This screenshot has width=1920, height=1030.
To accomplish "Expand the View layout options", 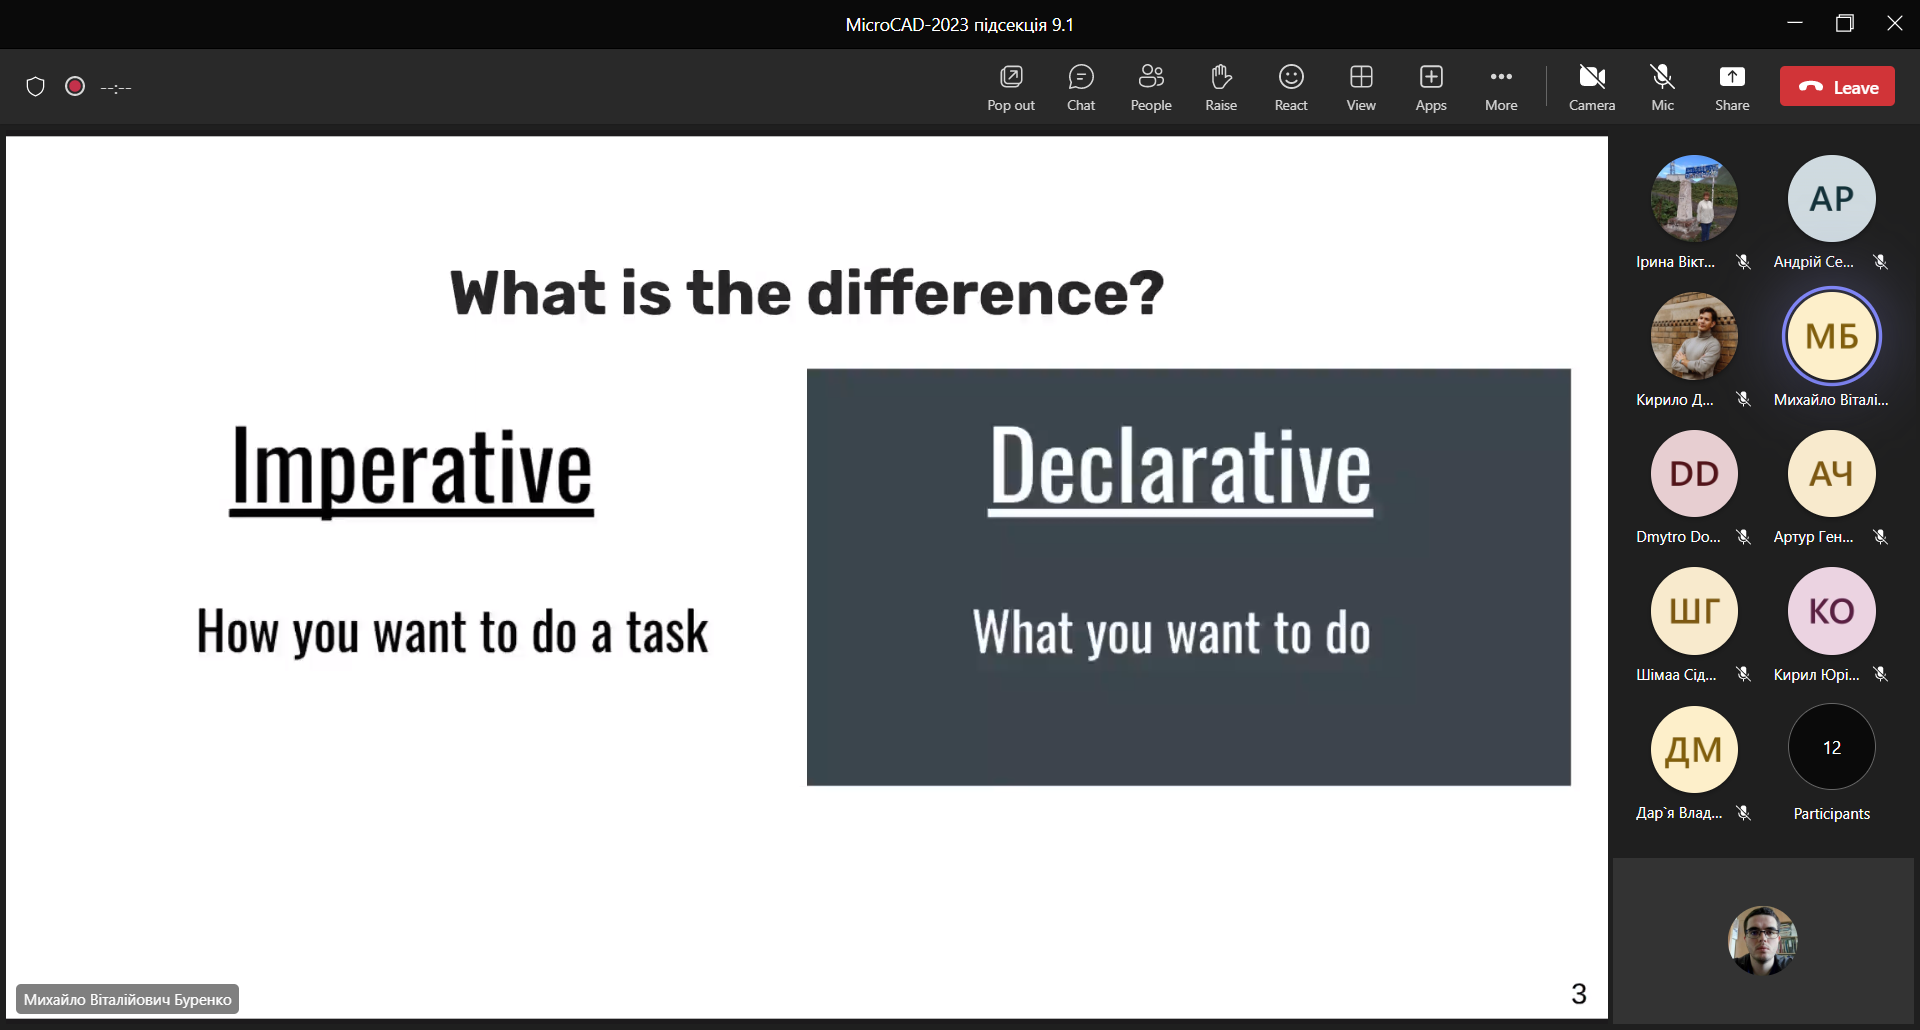I will coord(1361,87).
